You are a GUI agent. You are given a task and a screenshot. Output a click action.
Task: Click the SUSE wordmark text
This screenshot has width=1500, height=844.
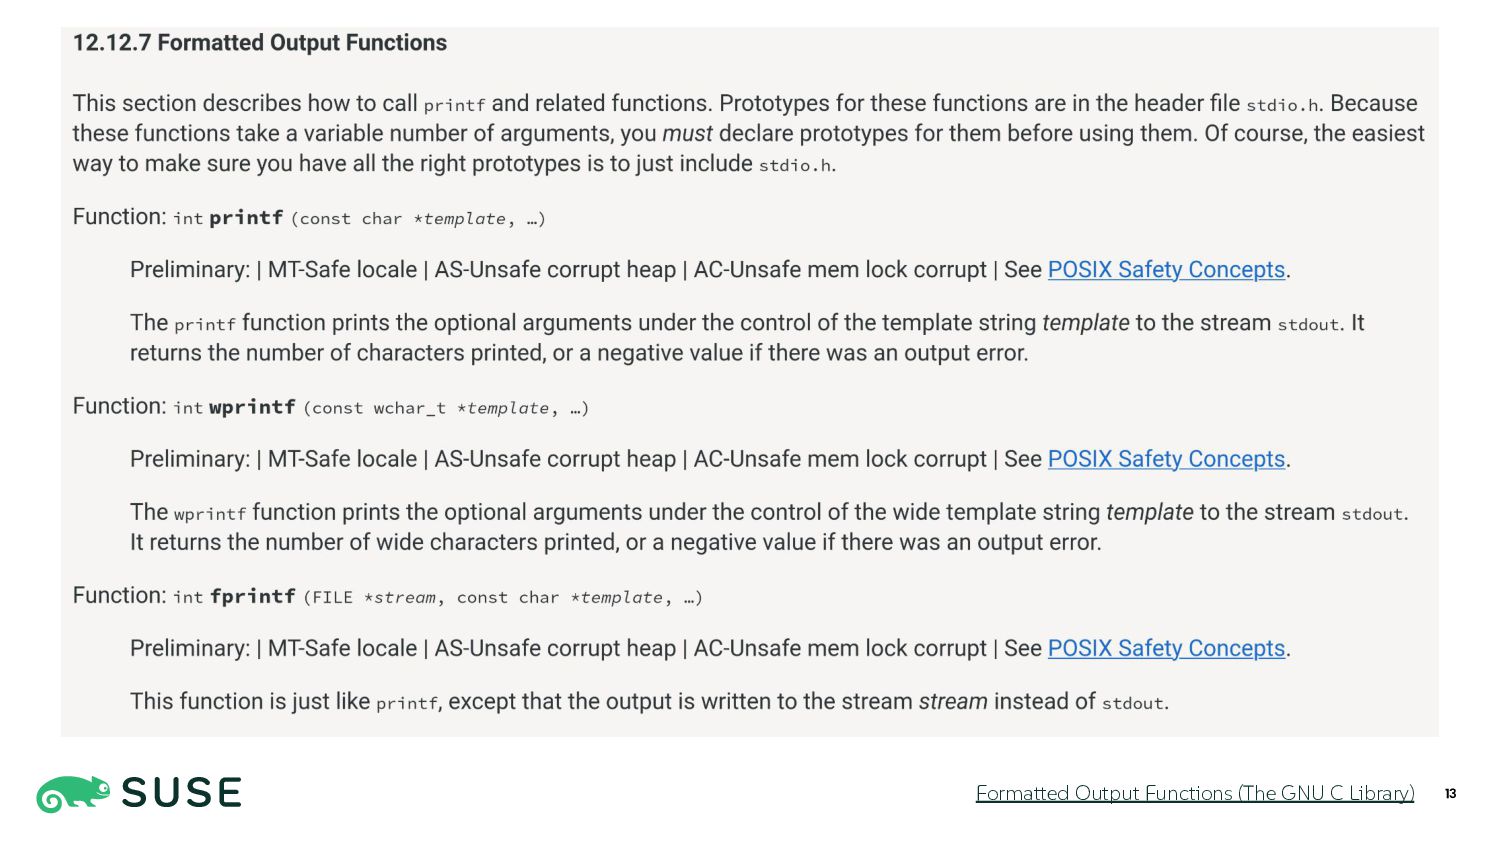pos(181,793)
